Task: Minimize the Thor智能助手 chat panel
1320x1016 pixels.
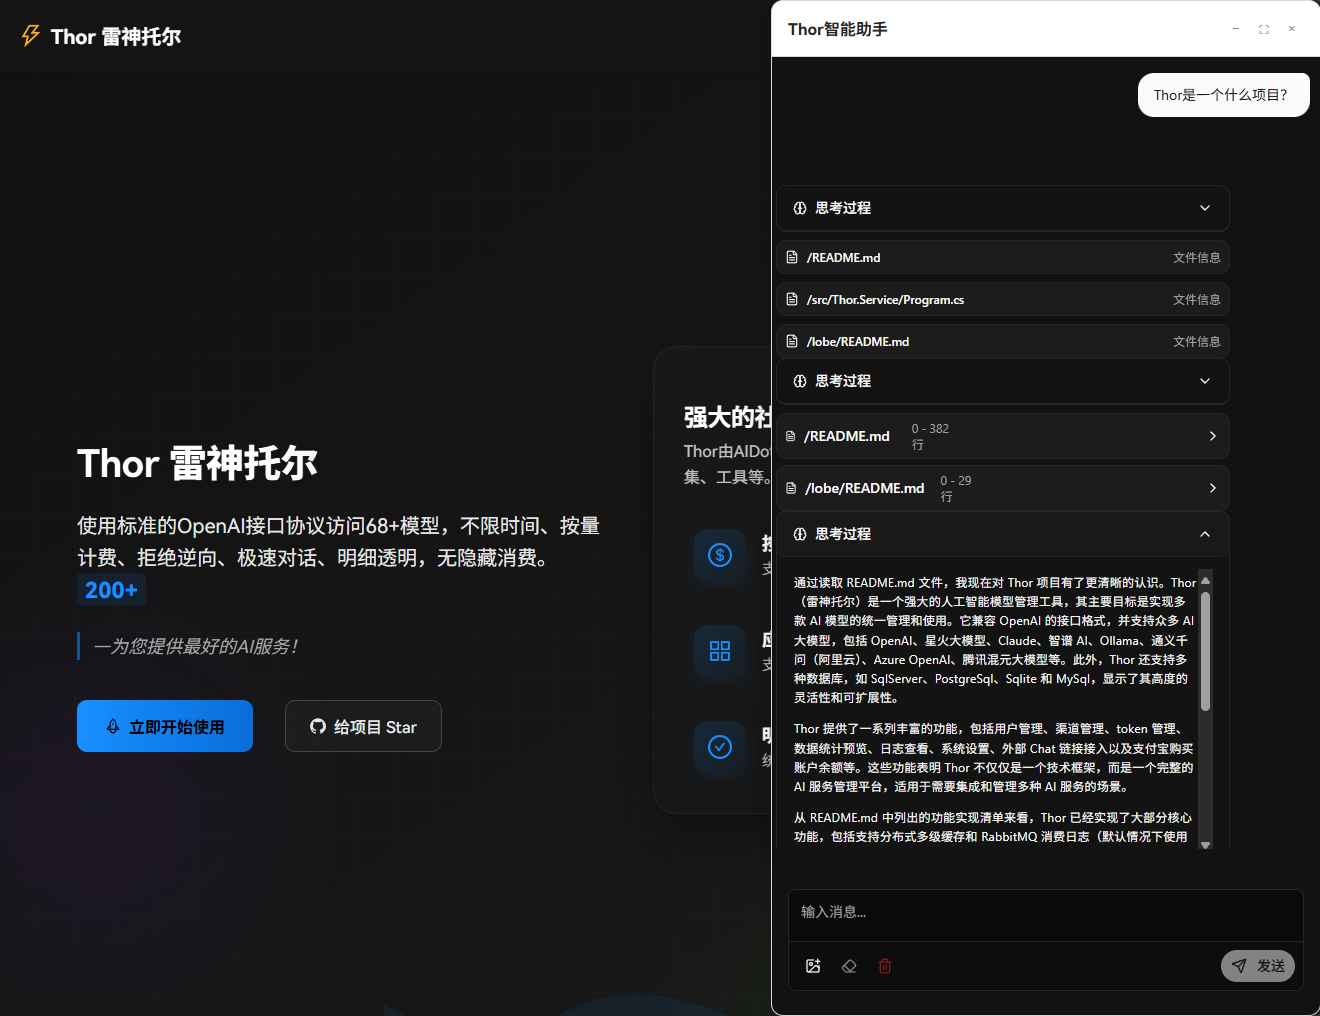Action: [1236, 29]
